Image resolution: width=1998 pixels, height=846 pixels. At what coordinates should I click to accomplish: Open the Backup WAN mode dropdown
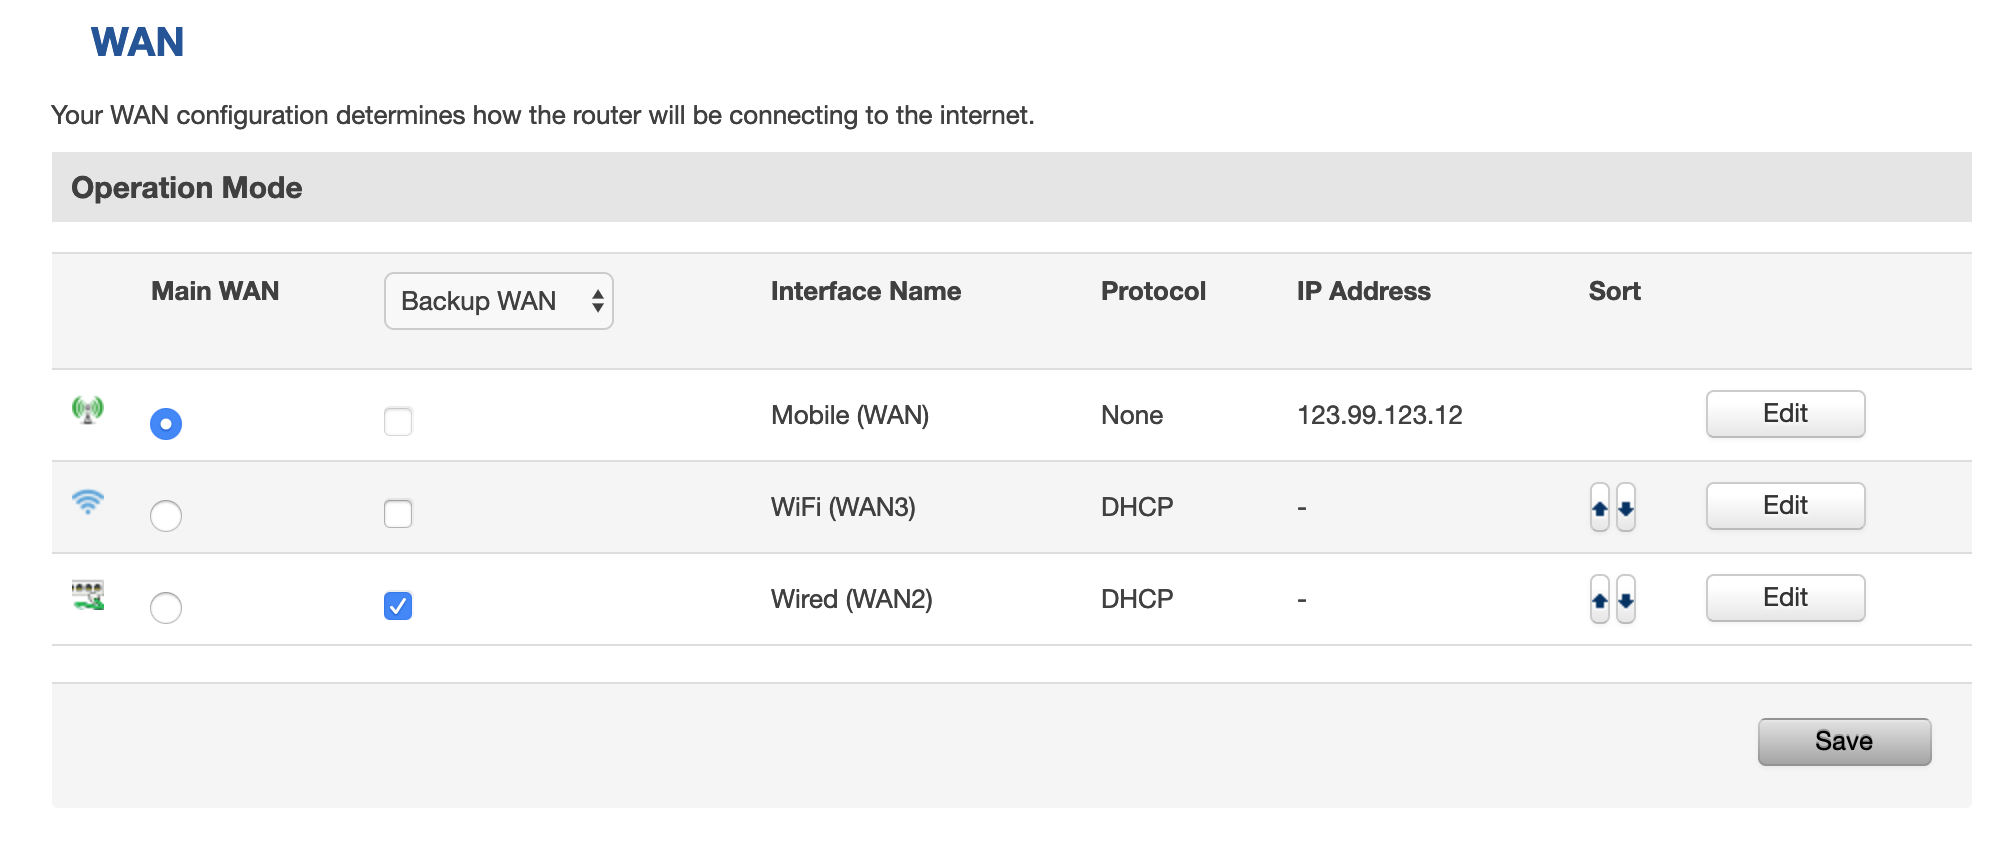(498, 301)
